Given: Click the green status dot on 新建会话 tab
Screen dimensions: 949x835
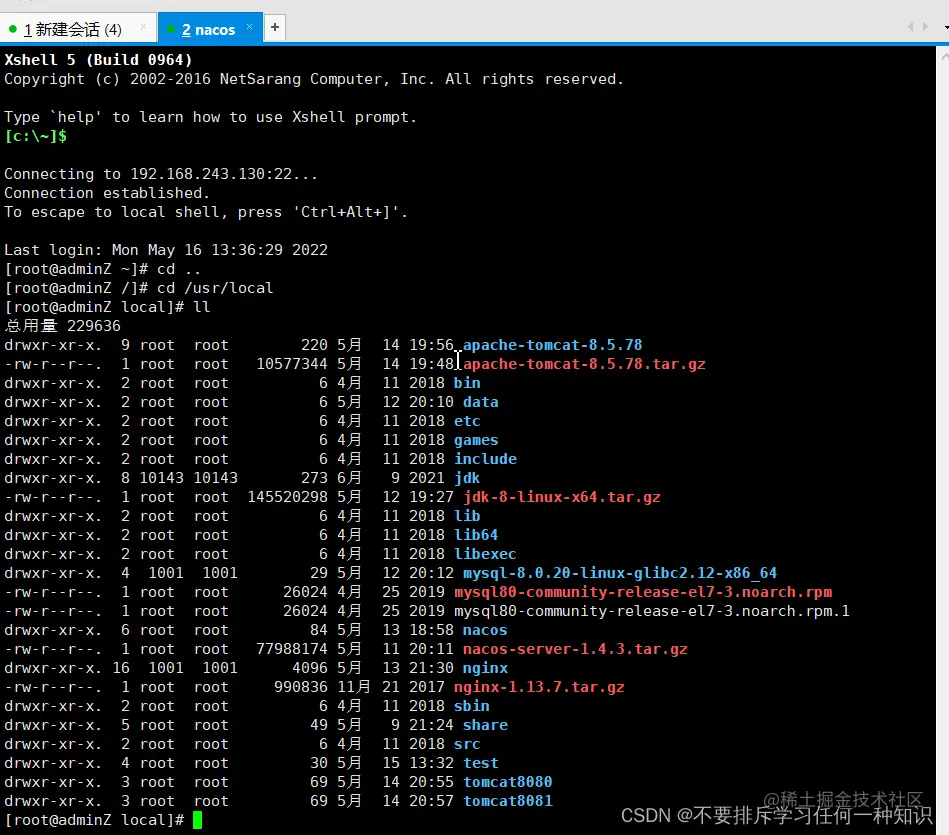Looking at the screenshot, I should point(13,29).
